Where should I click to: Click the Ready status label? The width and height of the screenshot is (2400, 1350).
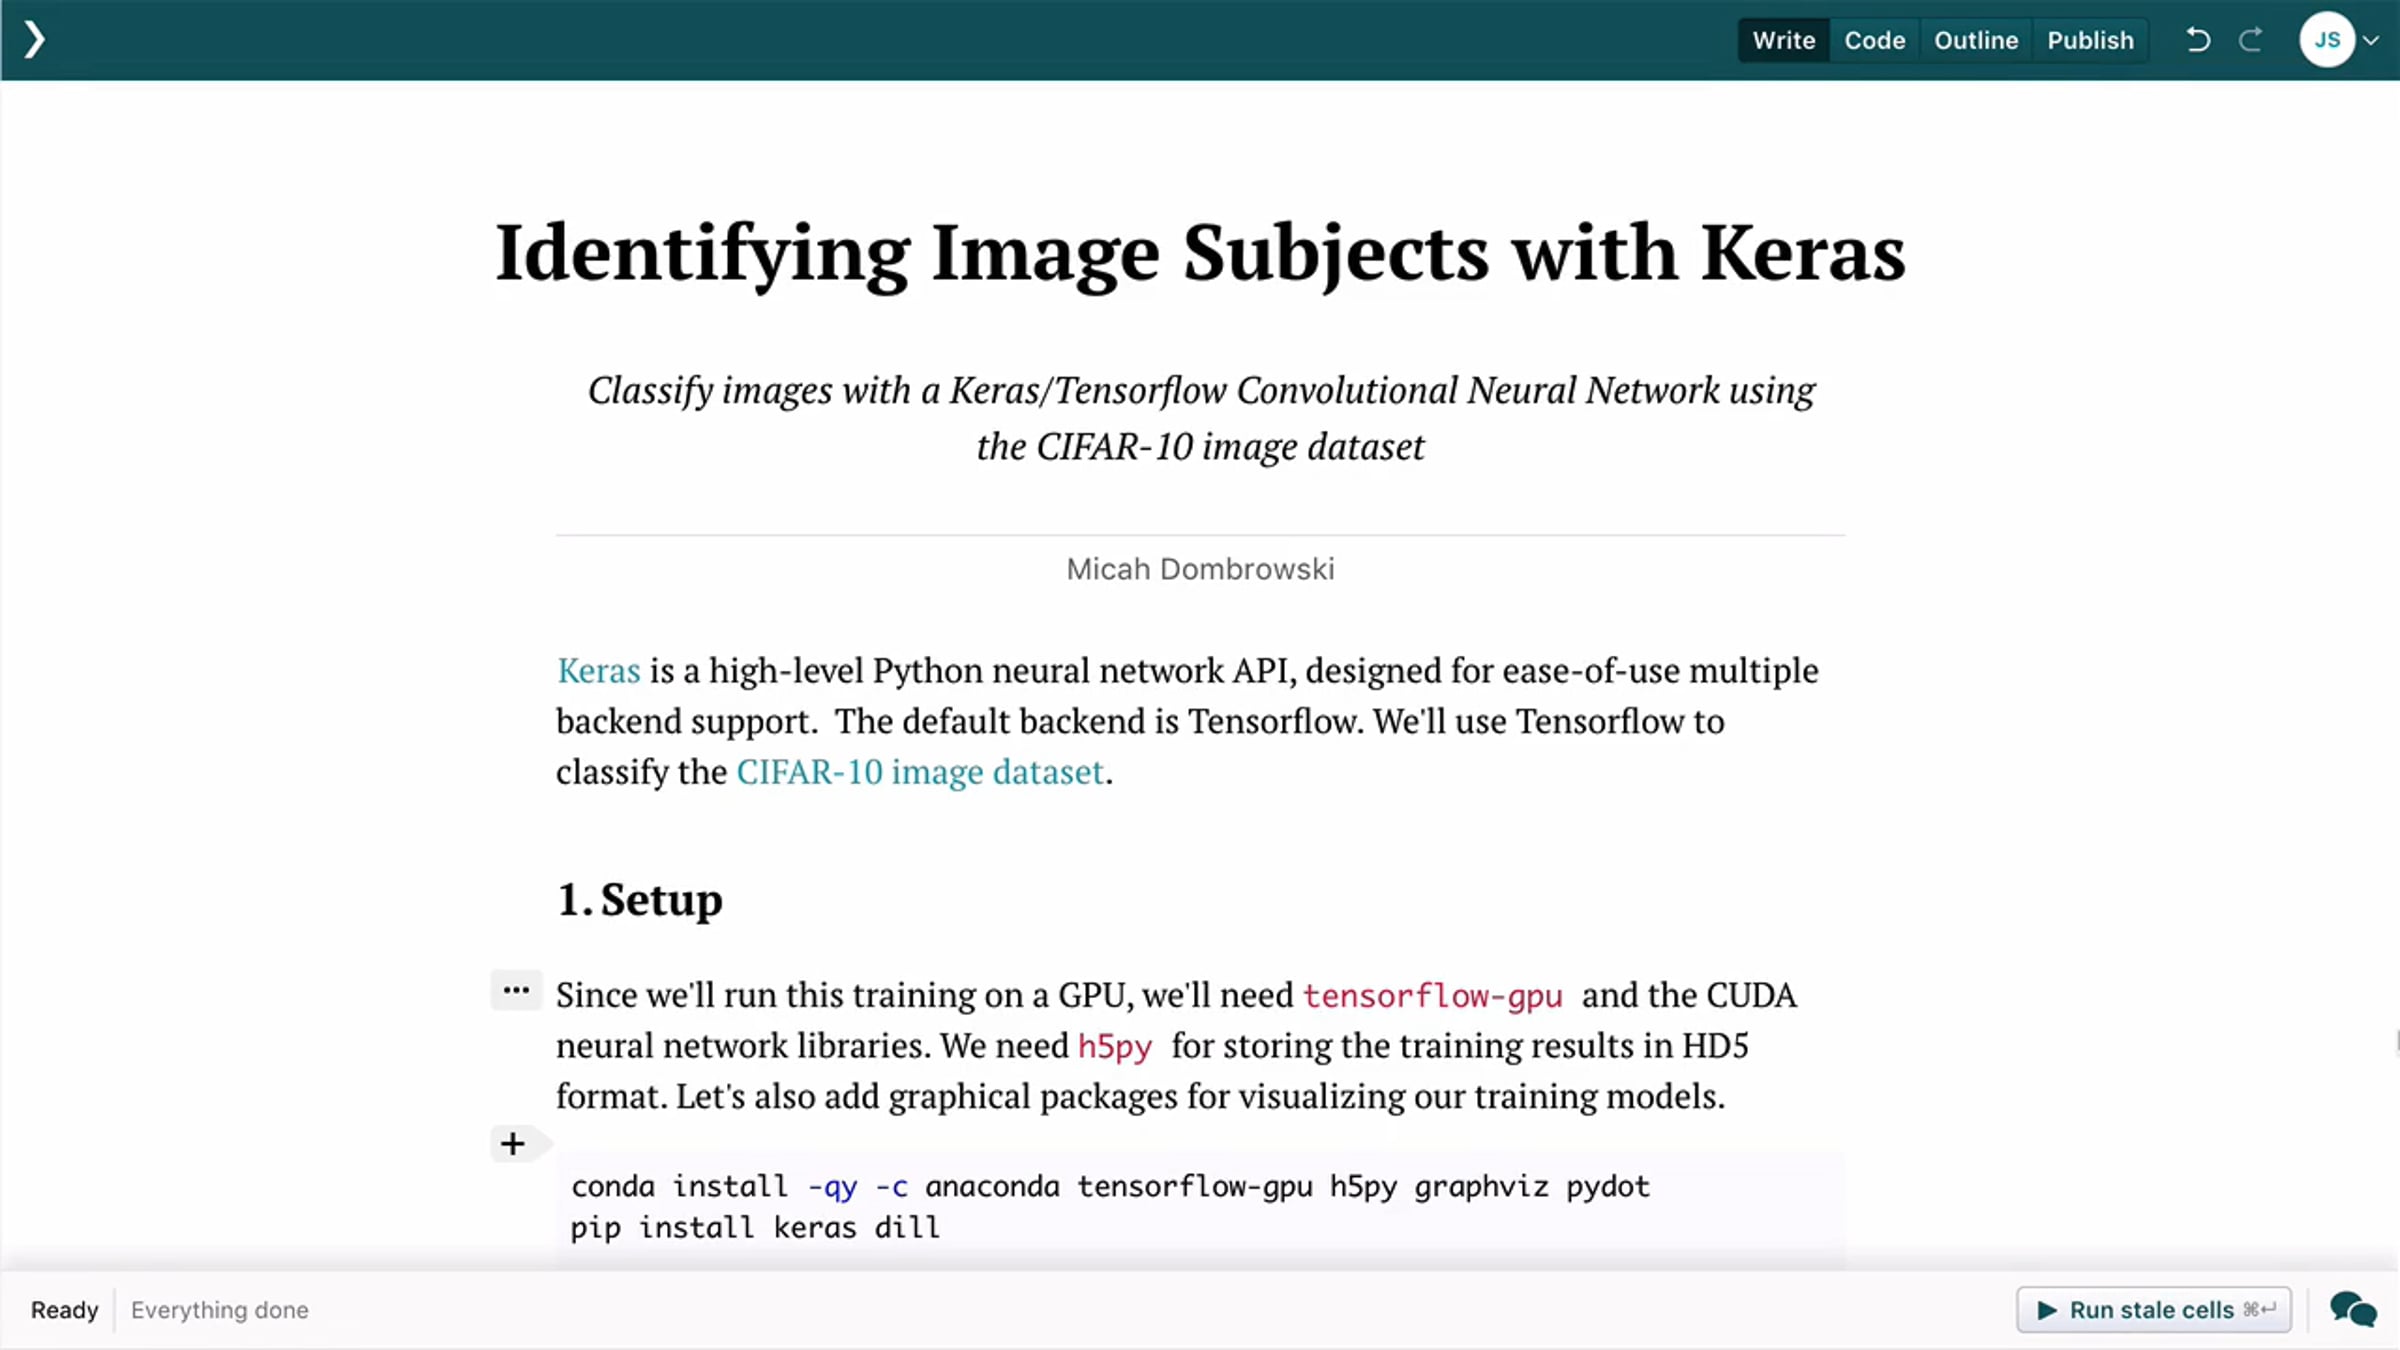(65, 1310)
